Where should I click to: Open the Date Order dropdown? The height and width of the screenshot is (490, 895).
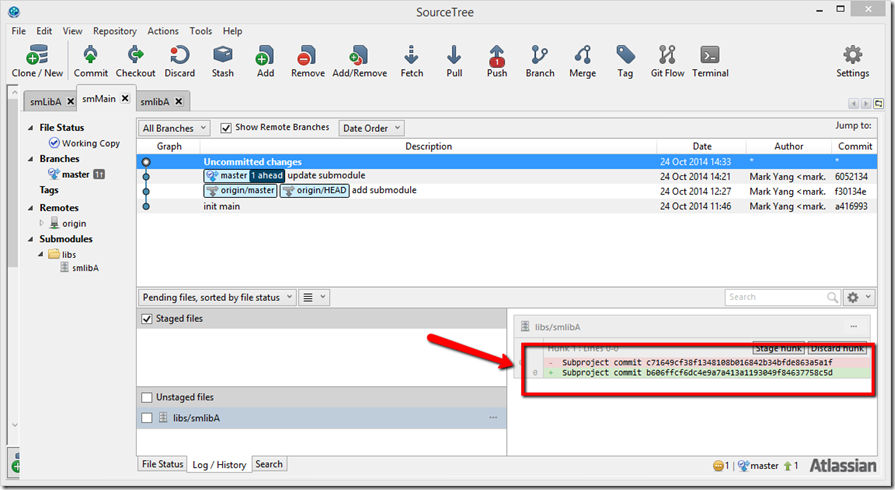click(x=371, y=128)
